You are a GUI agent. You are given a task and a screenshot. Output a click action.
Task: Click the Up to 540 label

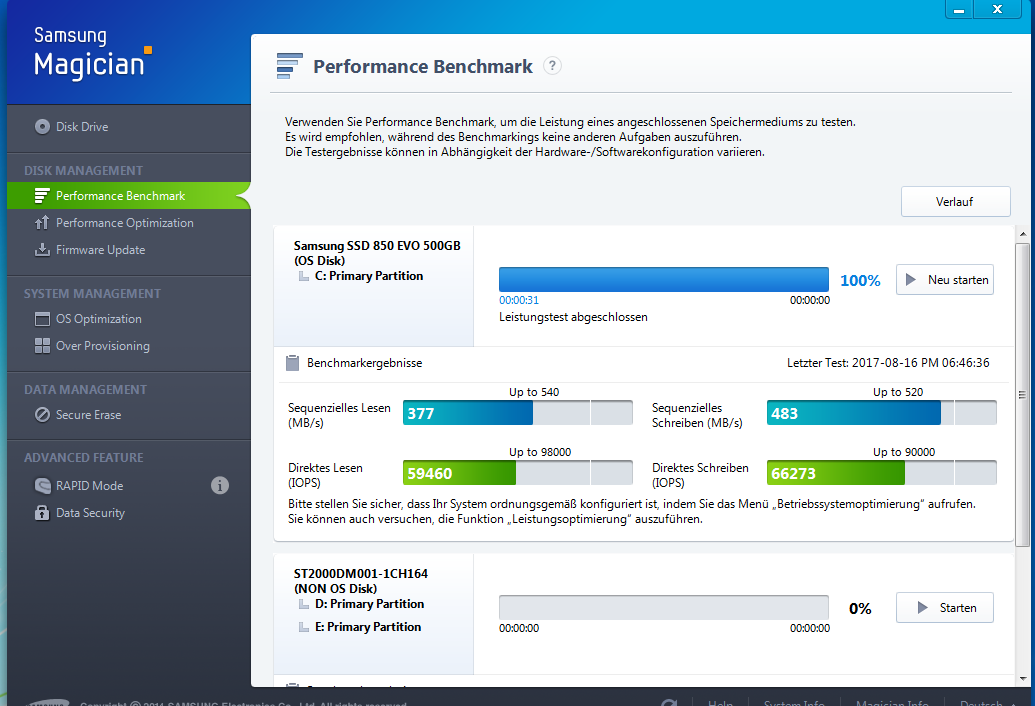534,392
